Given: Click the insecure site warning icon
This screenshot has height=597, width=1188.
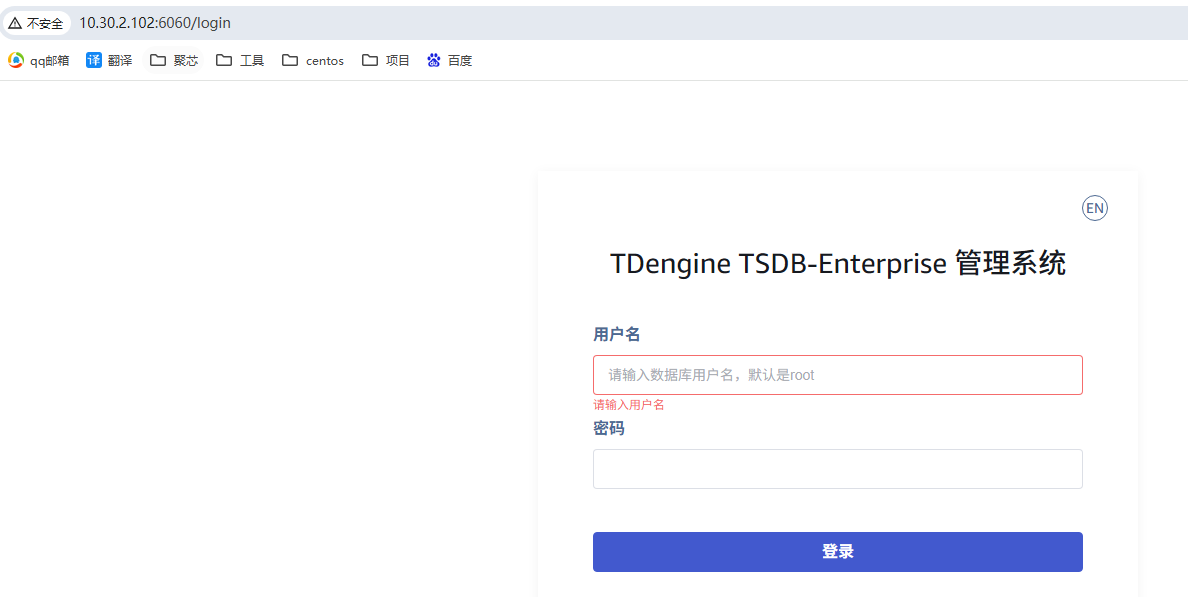Looking at the screenshot, I should click(15, 23).
